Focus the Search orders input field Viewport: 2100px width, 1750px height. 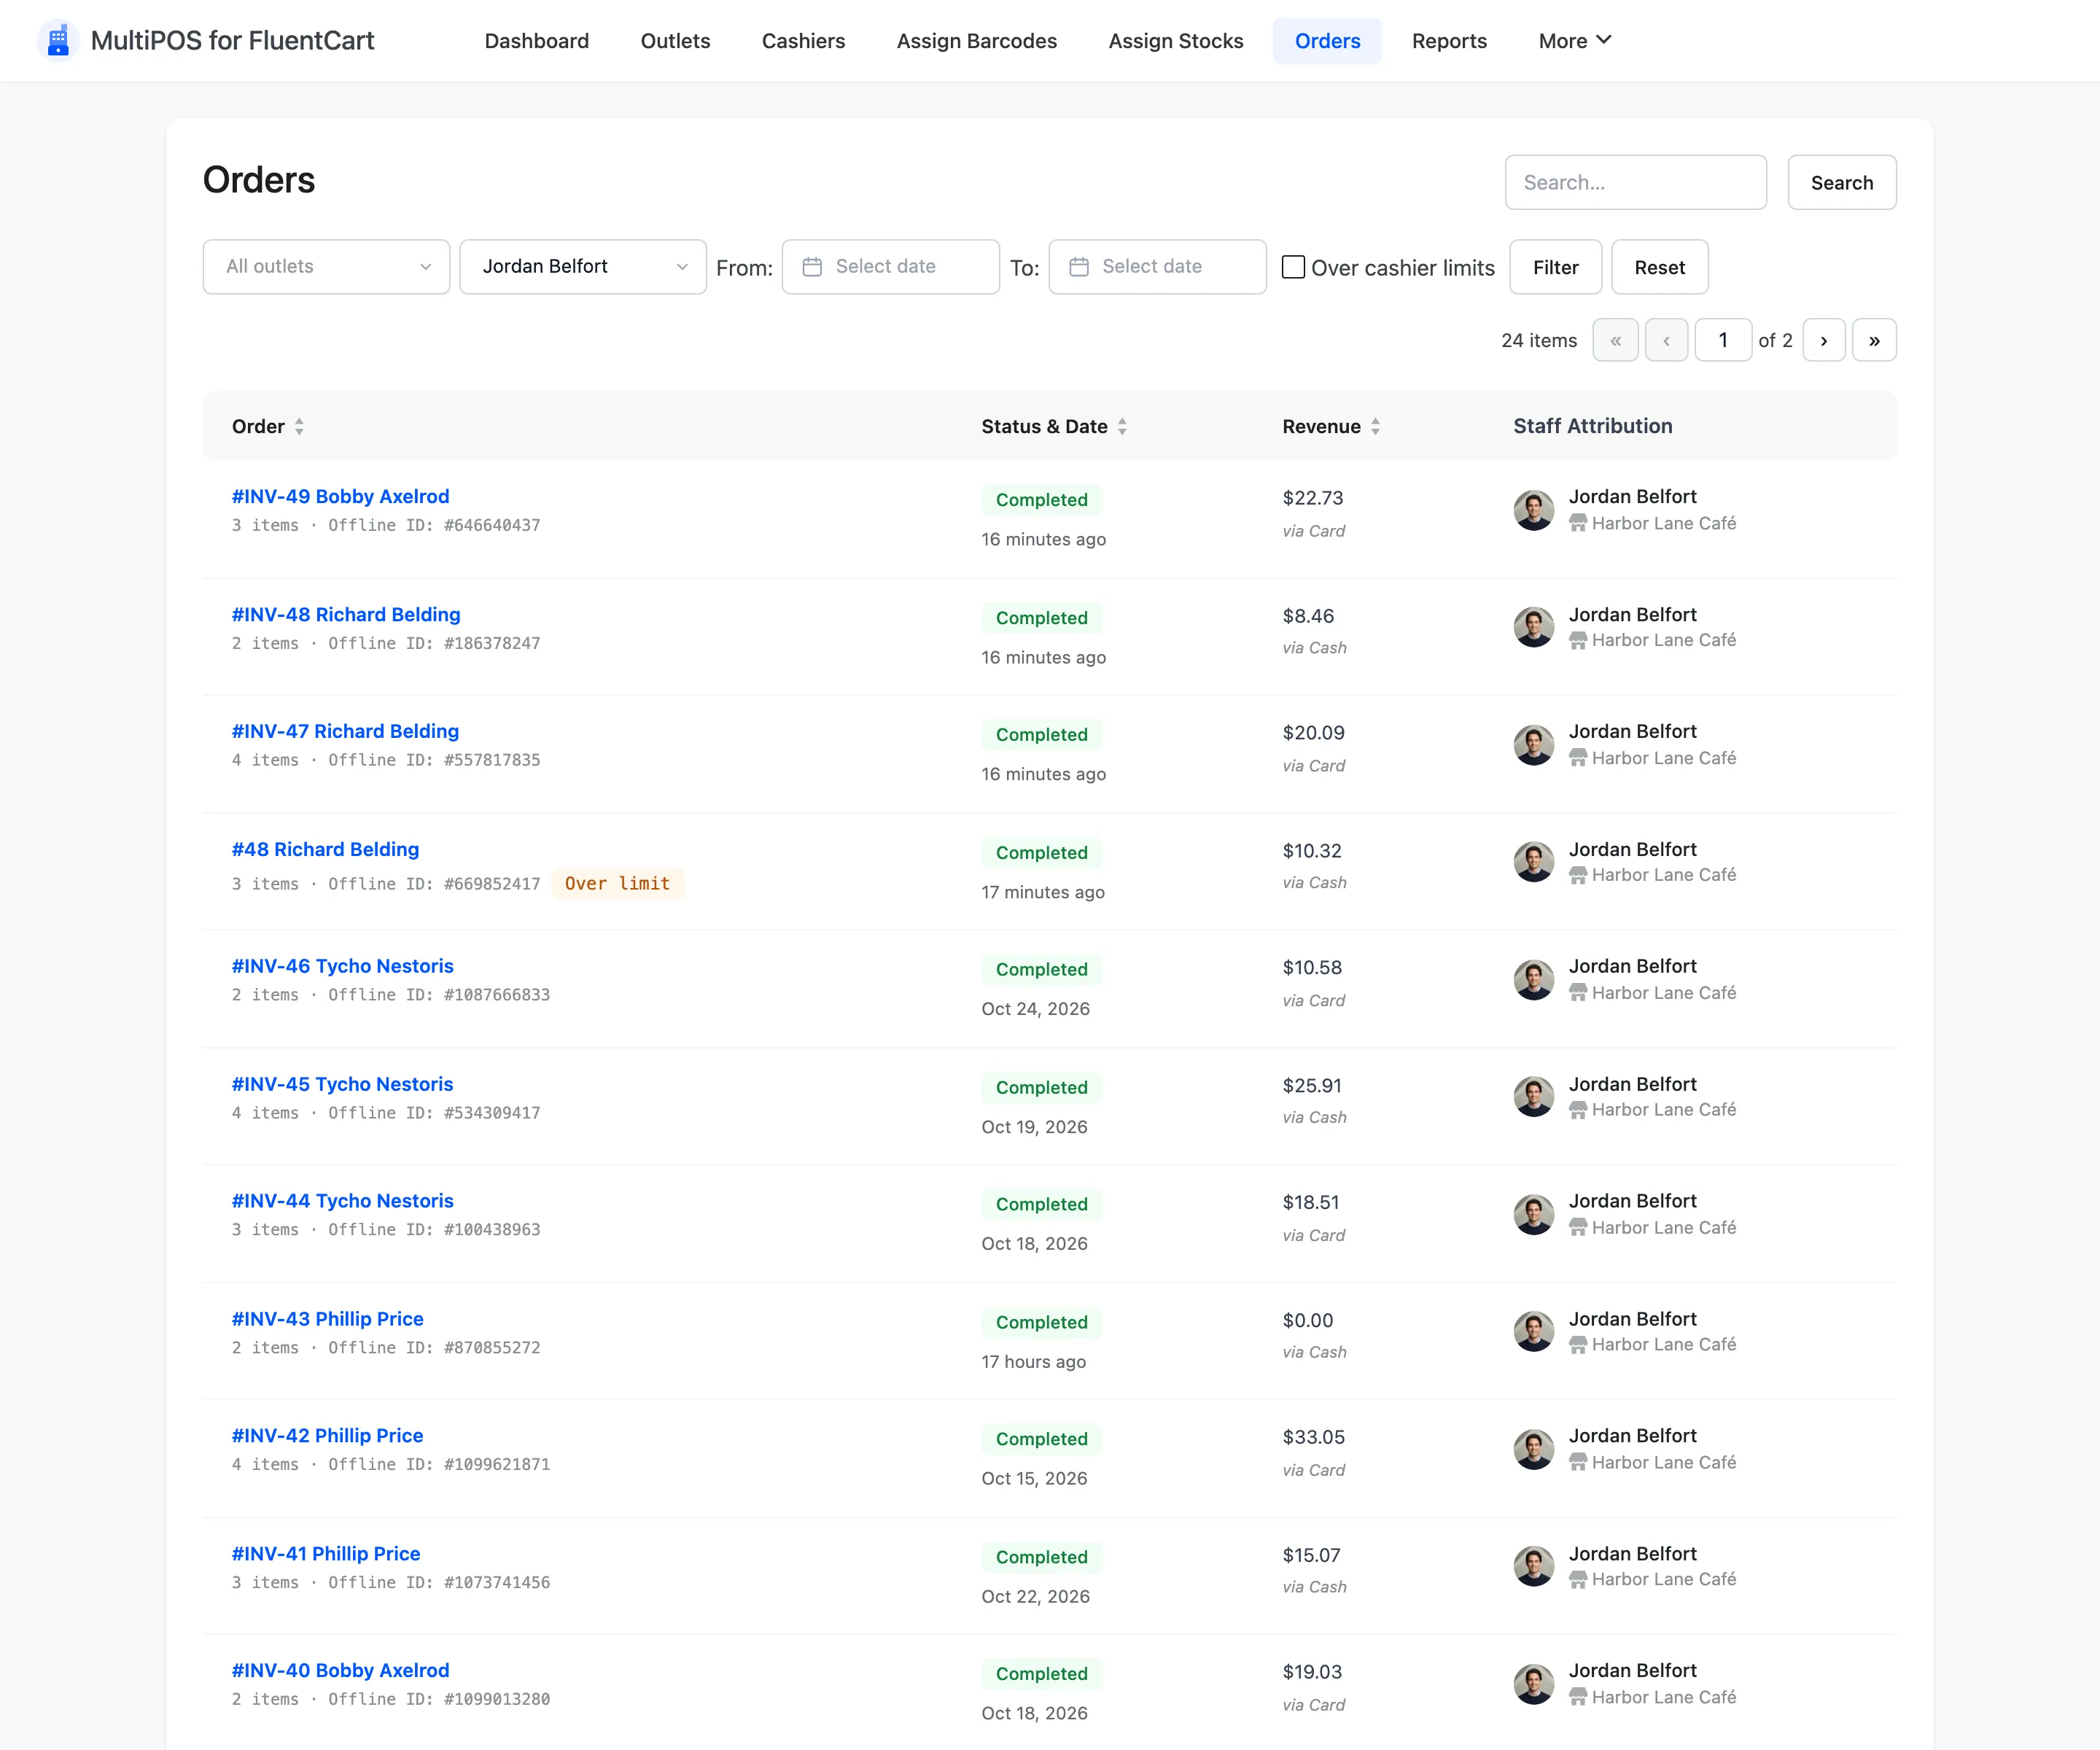[x=1635, y=182]
